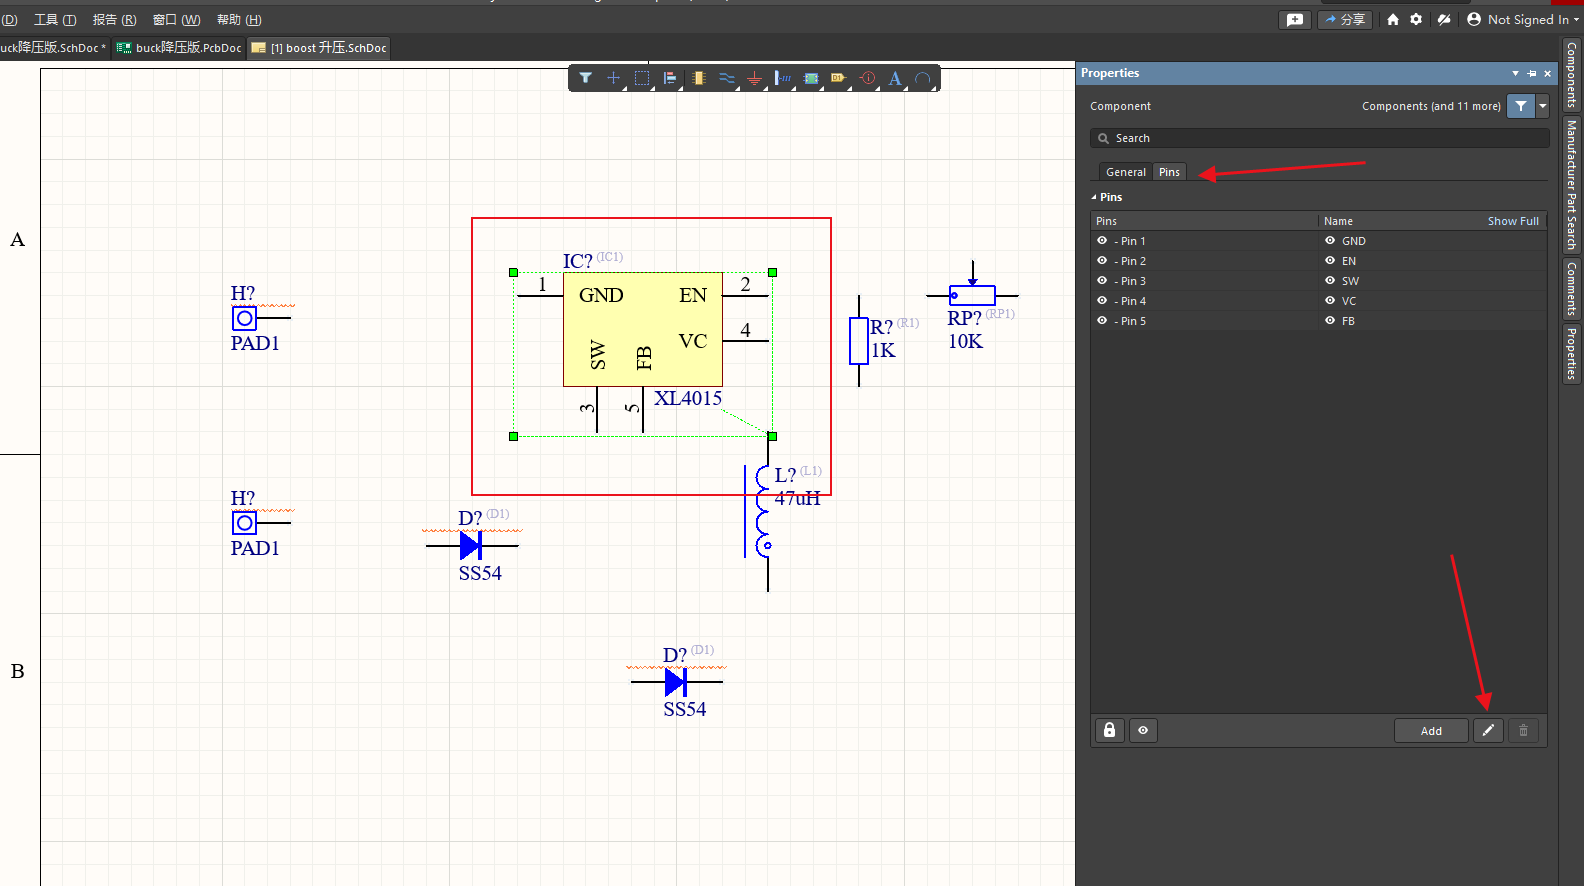This screenshot has height=886, width=1584.
Task: Open the Manufacturer Part Search side panel
Action: [1571, 185]
